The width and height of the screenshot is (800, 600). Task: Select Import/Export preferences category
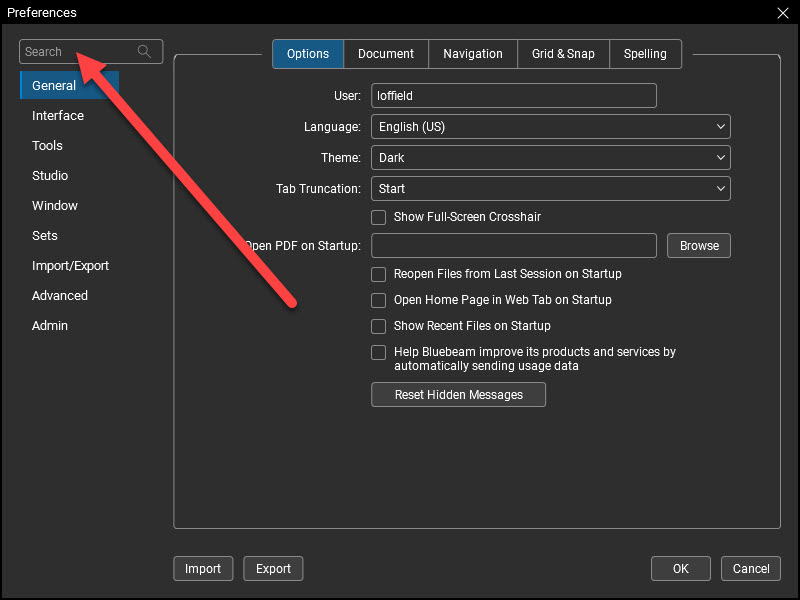(70, 266)
